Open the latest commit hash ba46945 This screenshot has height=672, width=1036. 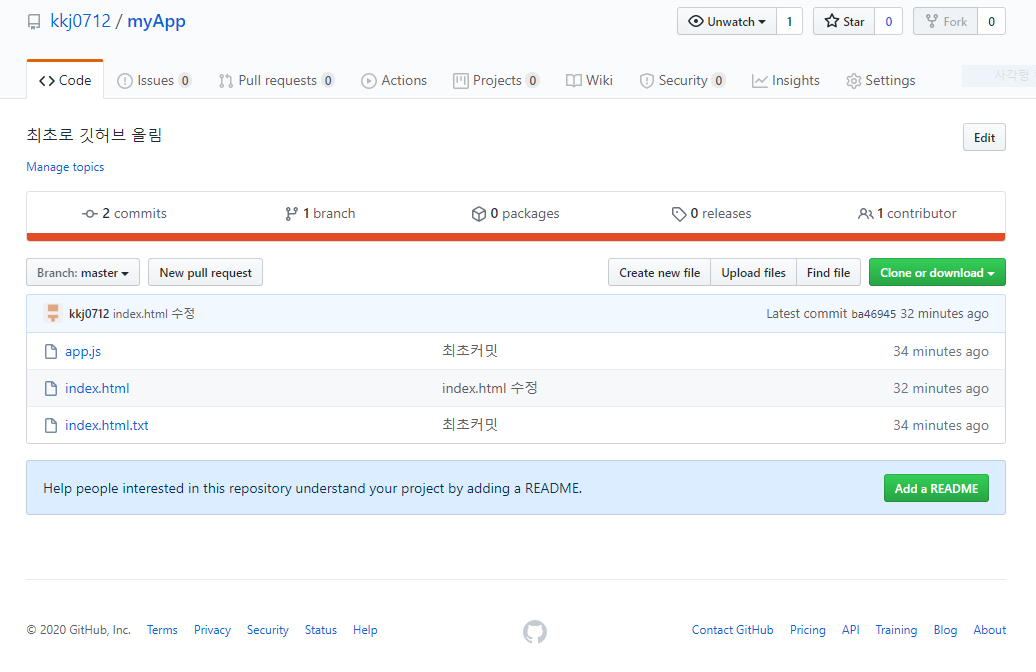pos(873,314)
